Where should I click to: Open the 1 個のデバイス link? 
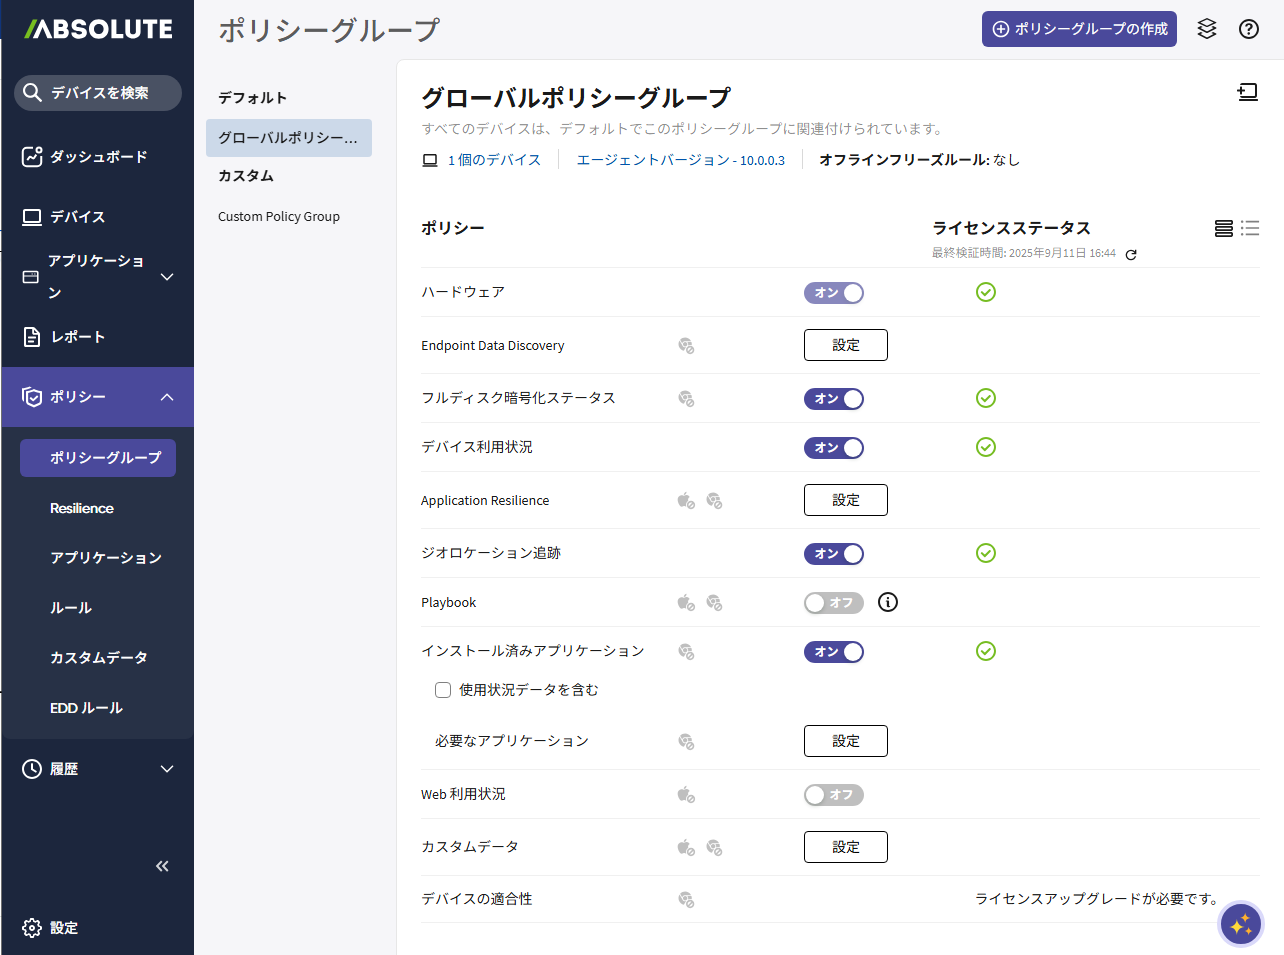[493, 160]
